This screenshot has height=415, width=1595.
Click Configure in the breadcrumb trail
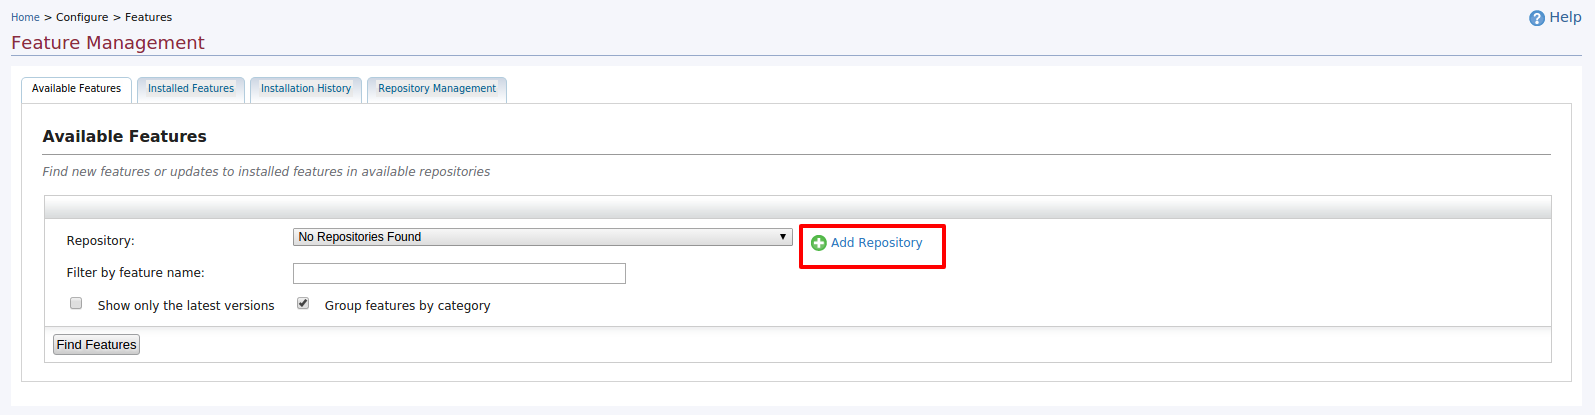[x=82, y=17]
